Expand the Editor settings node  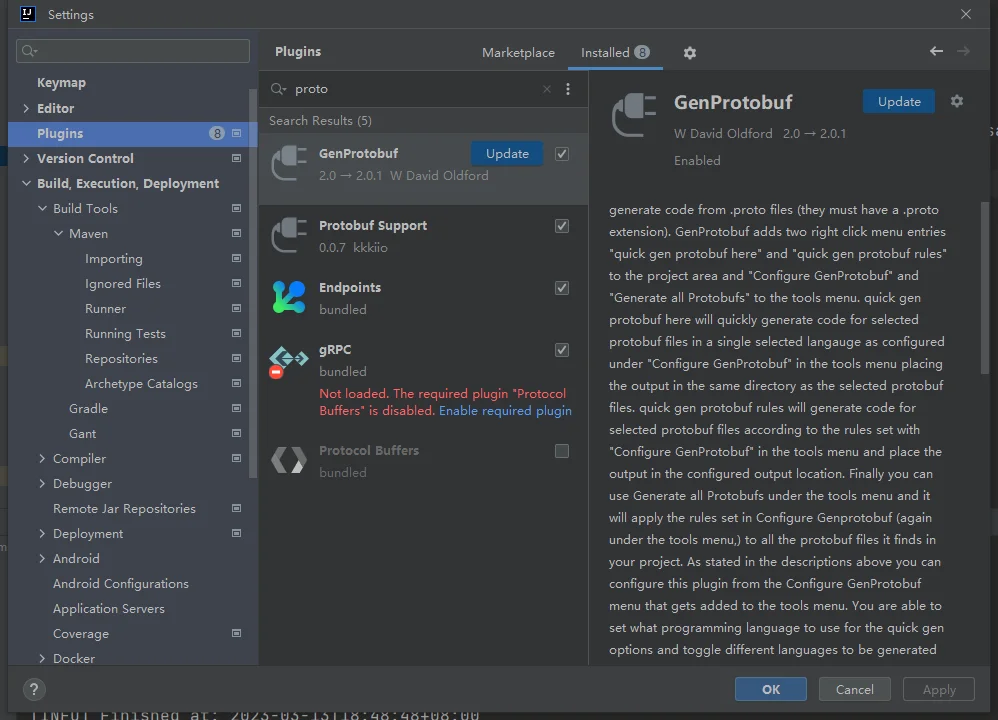26,108
